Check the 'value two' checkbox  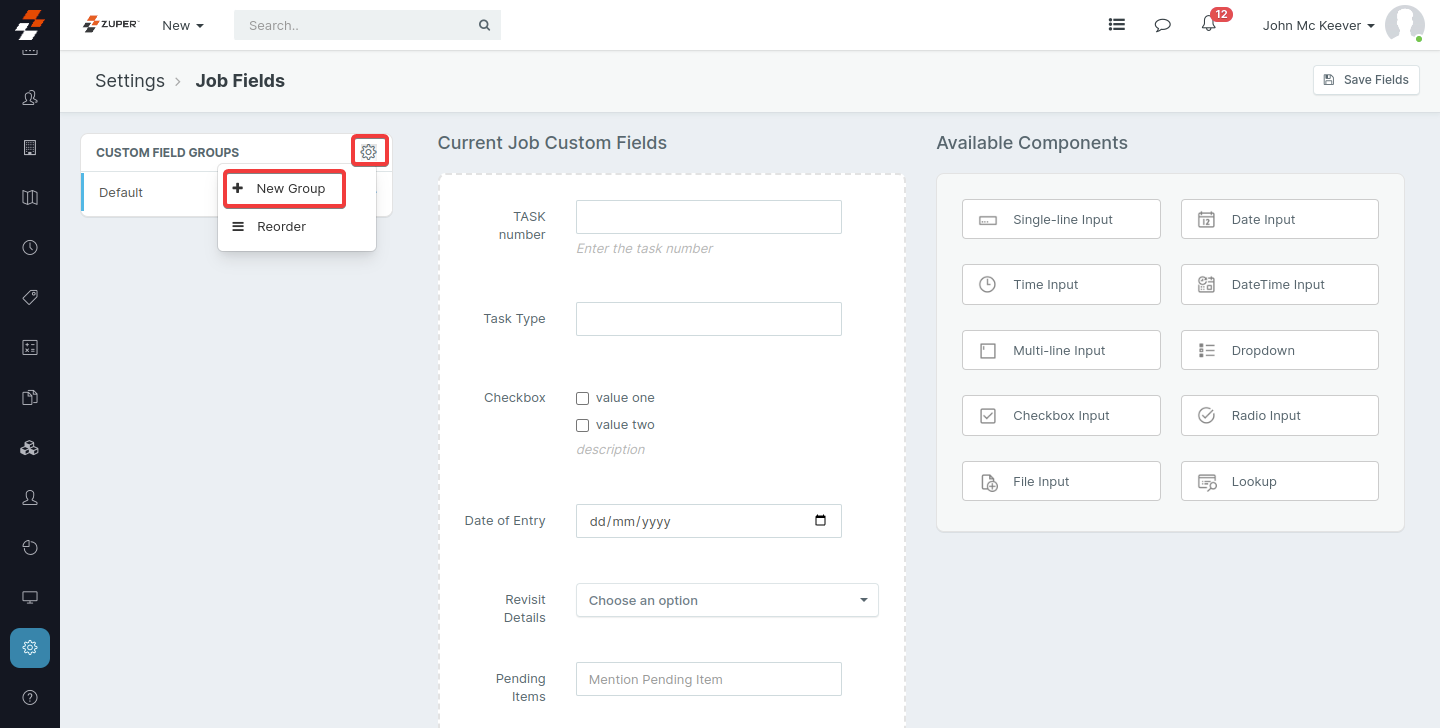click(x=583, y=425)
